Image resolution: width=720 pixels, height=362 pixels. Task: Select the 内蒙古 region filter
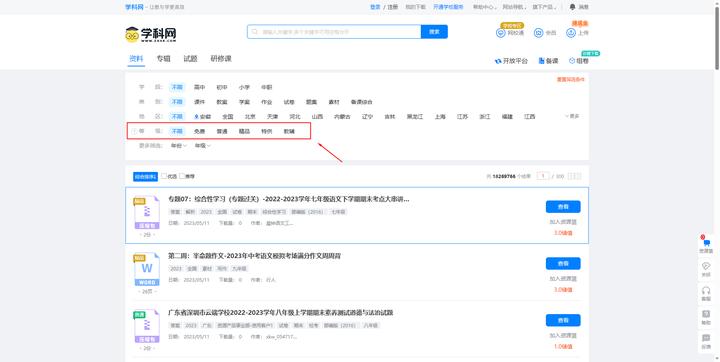point(342,117)
